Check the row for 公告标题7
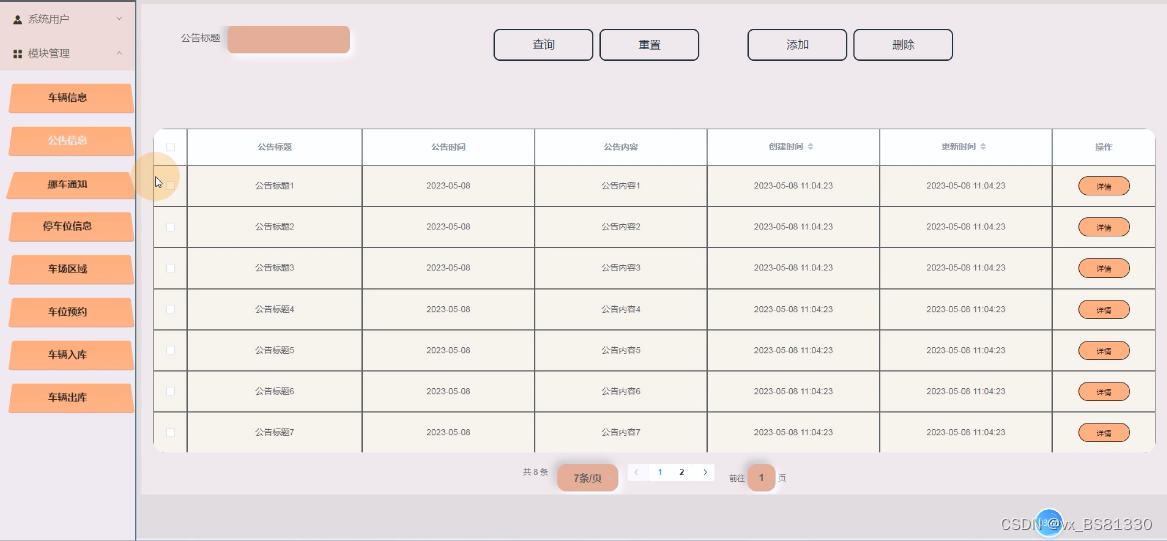The width and height of the screenshot is (1167, 541). [x=170, y=432]
